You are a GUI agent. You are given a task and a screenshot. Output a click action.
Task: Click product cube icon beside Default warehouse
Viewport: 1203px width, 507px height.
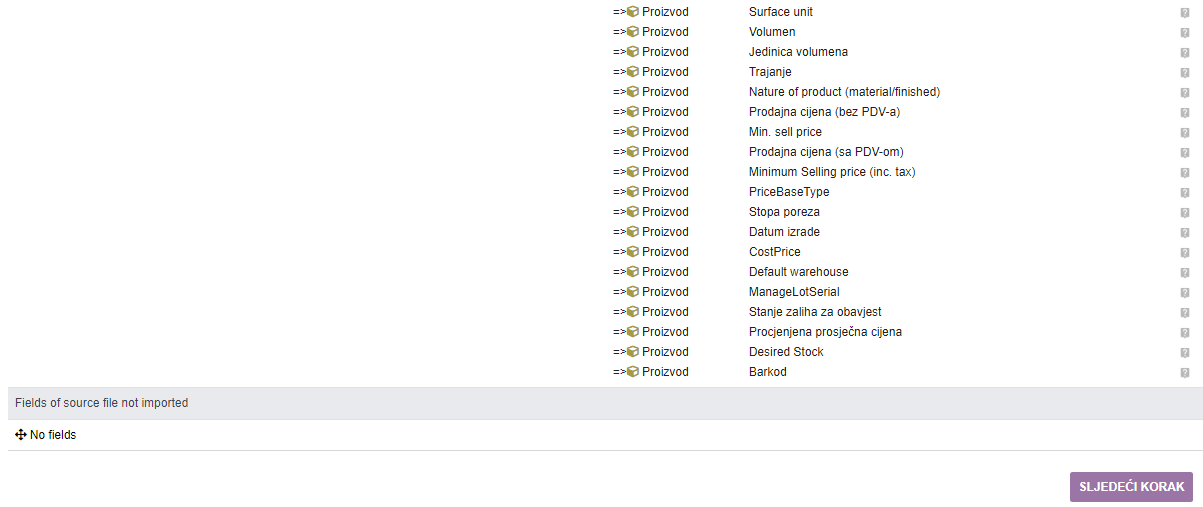(x=632, y=272)
